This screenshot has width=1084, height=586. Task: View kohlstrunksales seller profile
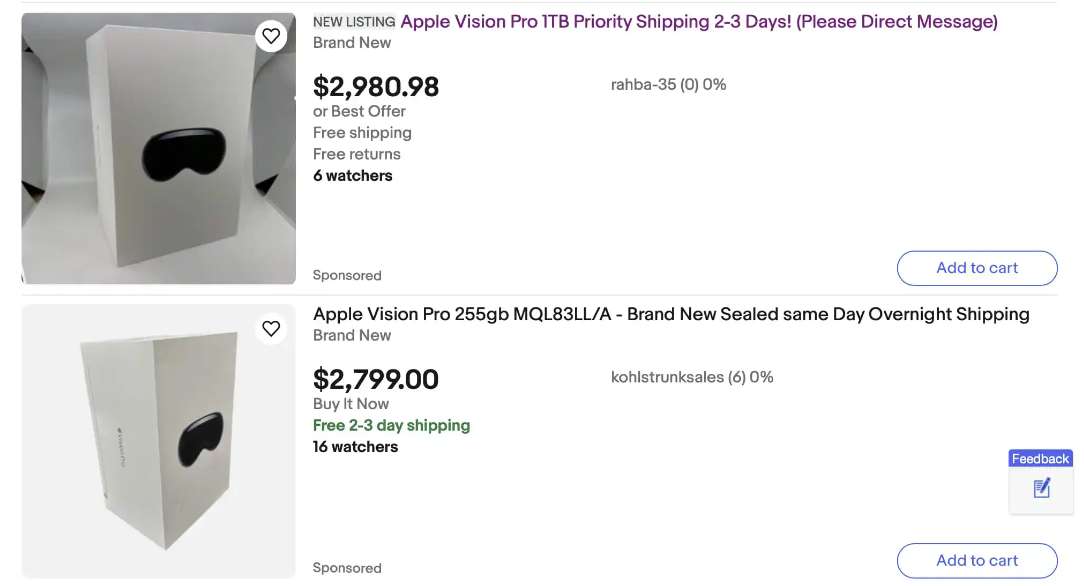(x=692, y=377)
